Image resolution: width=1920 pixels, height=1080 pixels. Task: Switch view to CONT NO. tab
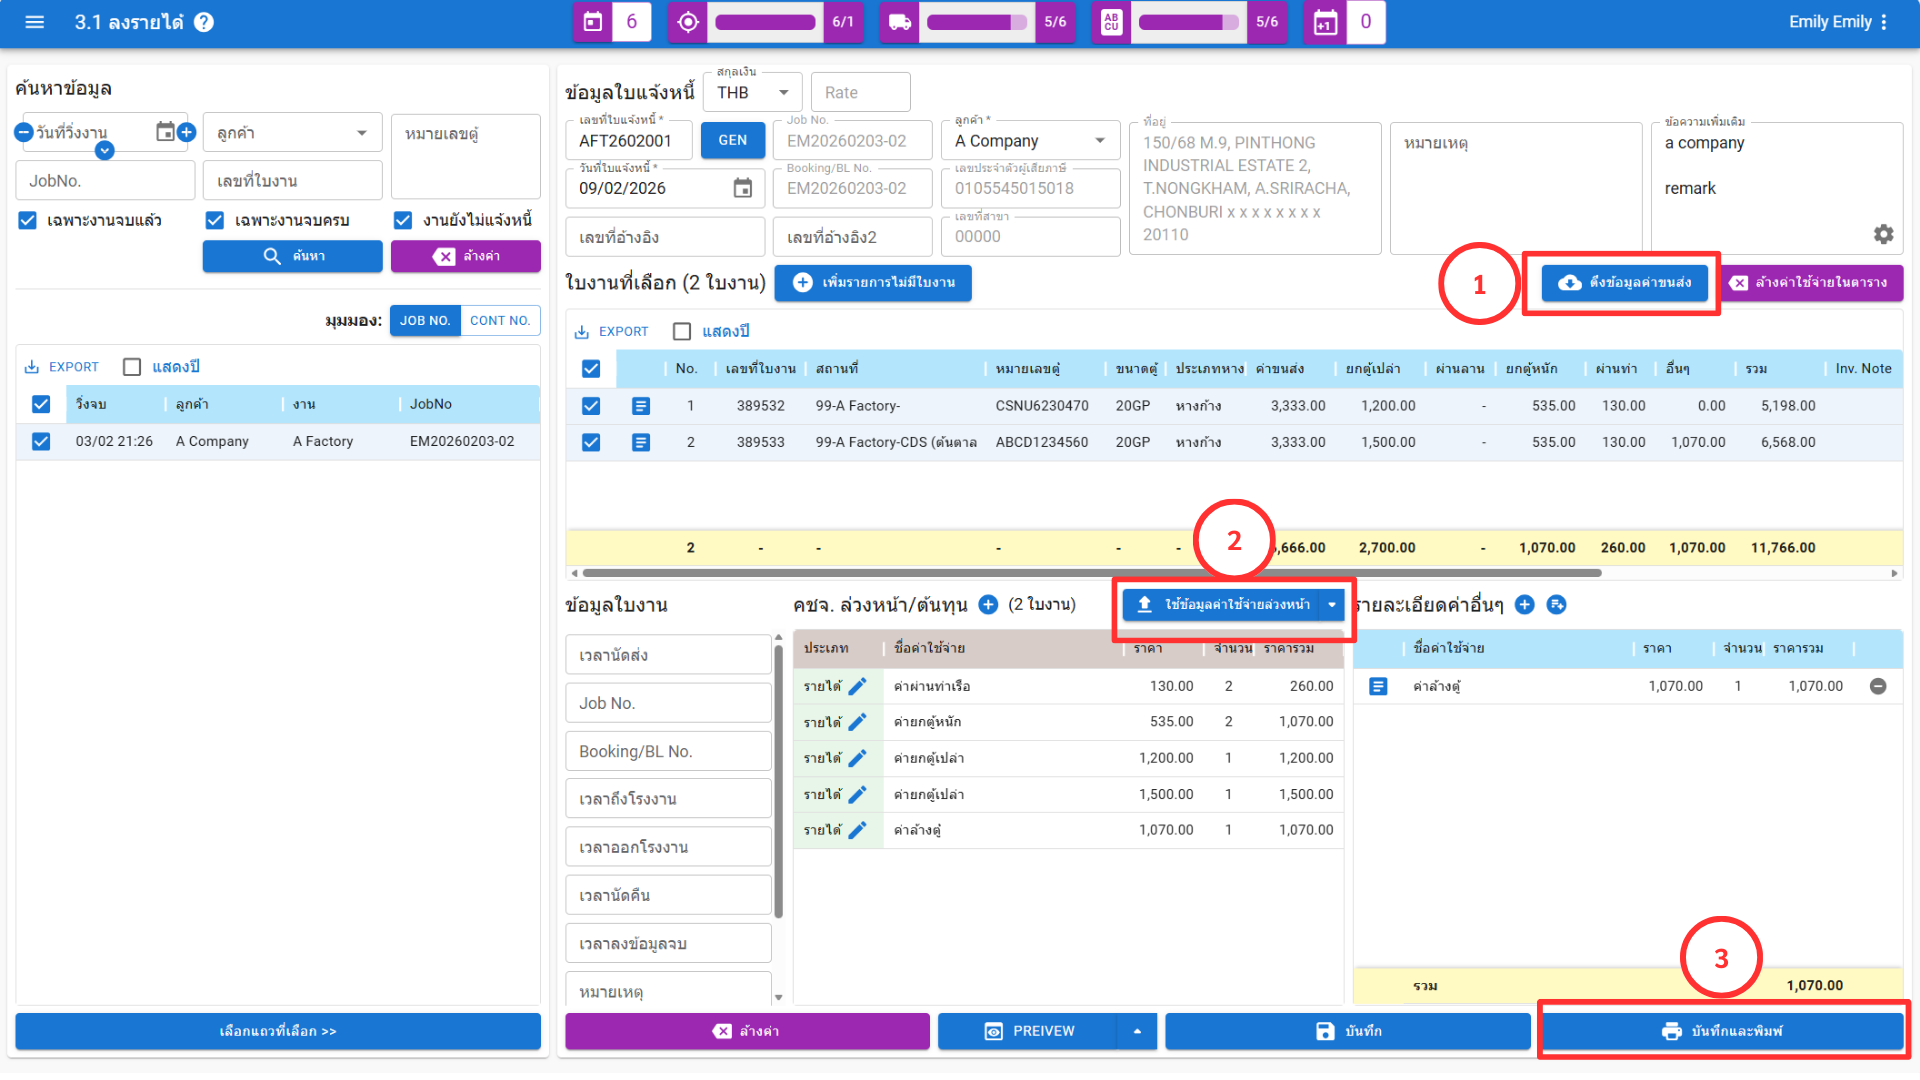499,321
